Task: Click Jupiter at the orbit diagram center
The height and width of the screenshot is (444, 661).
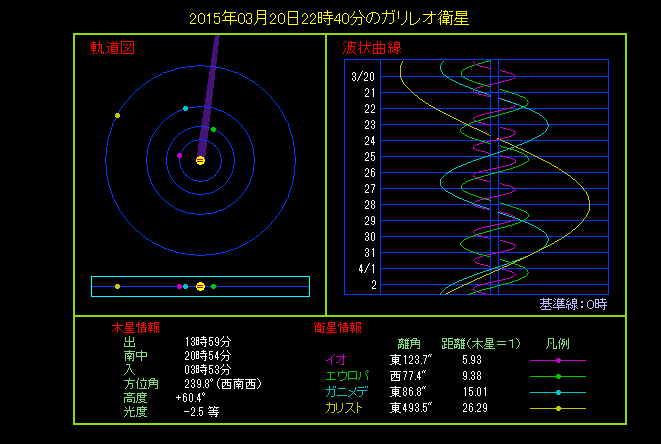Action: point(200,160)
